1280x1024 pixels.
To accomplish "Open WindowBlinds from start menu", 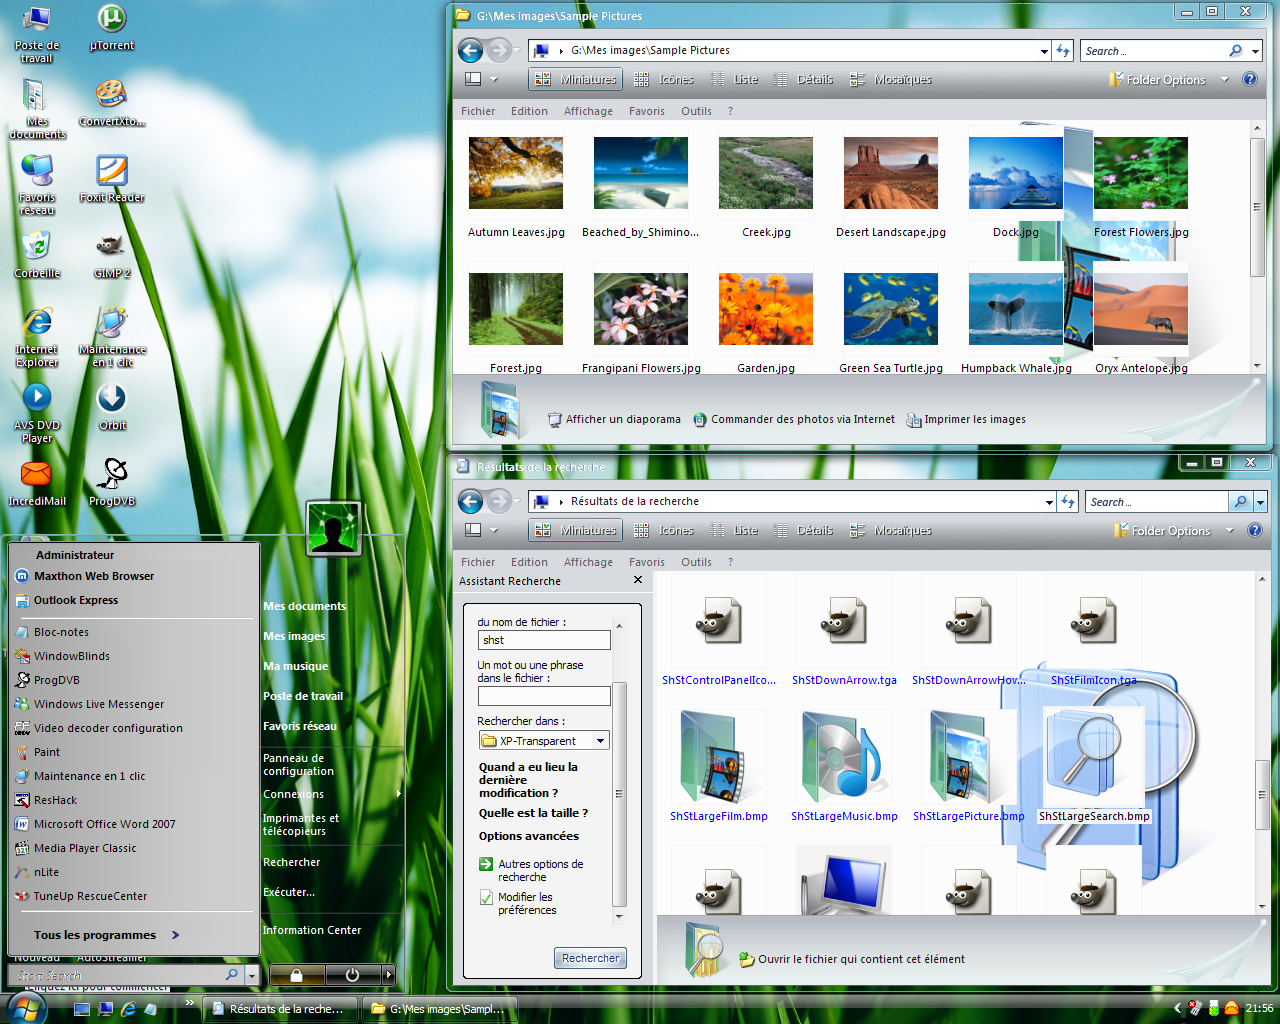I will tap(71, 656).
